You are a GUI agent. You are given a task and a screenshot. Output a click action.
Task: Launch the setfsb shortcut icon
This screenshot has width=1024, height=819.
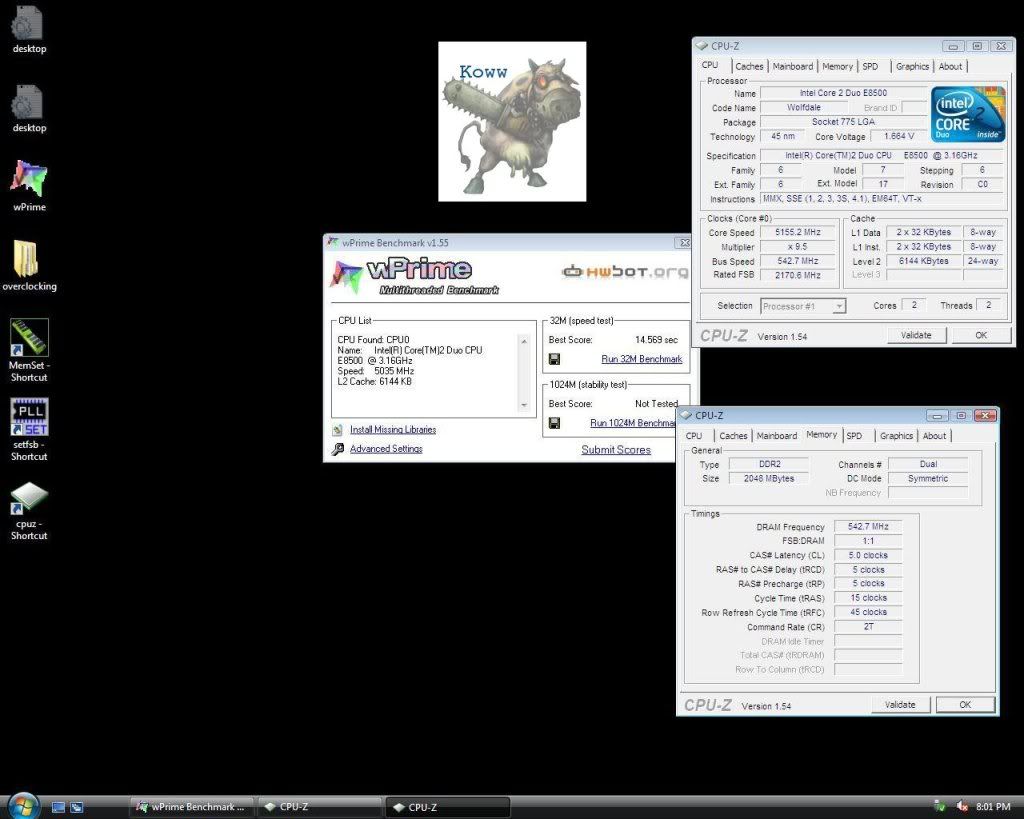(28, 419)
